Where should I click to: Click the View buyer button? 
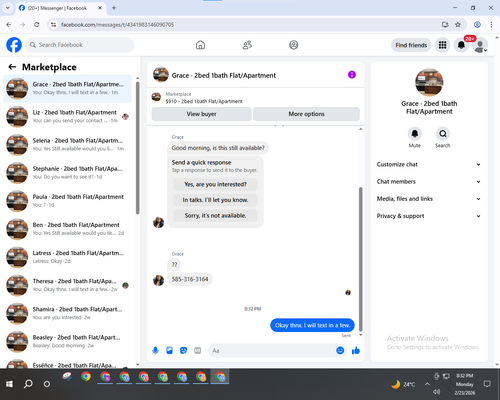(x=201, y=114)
